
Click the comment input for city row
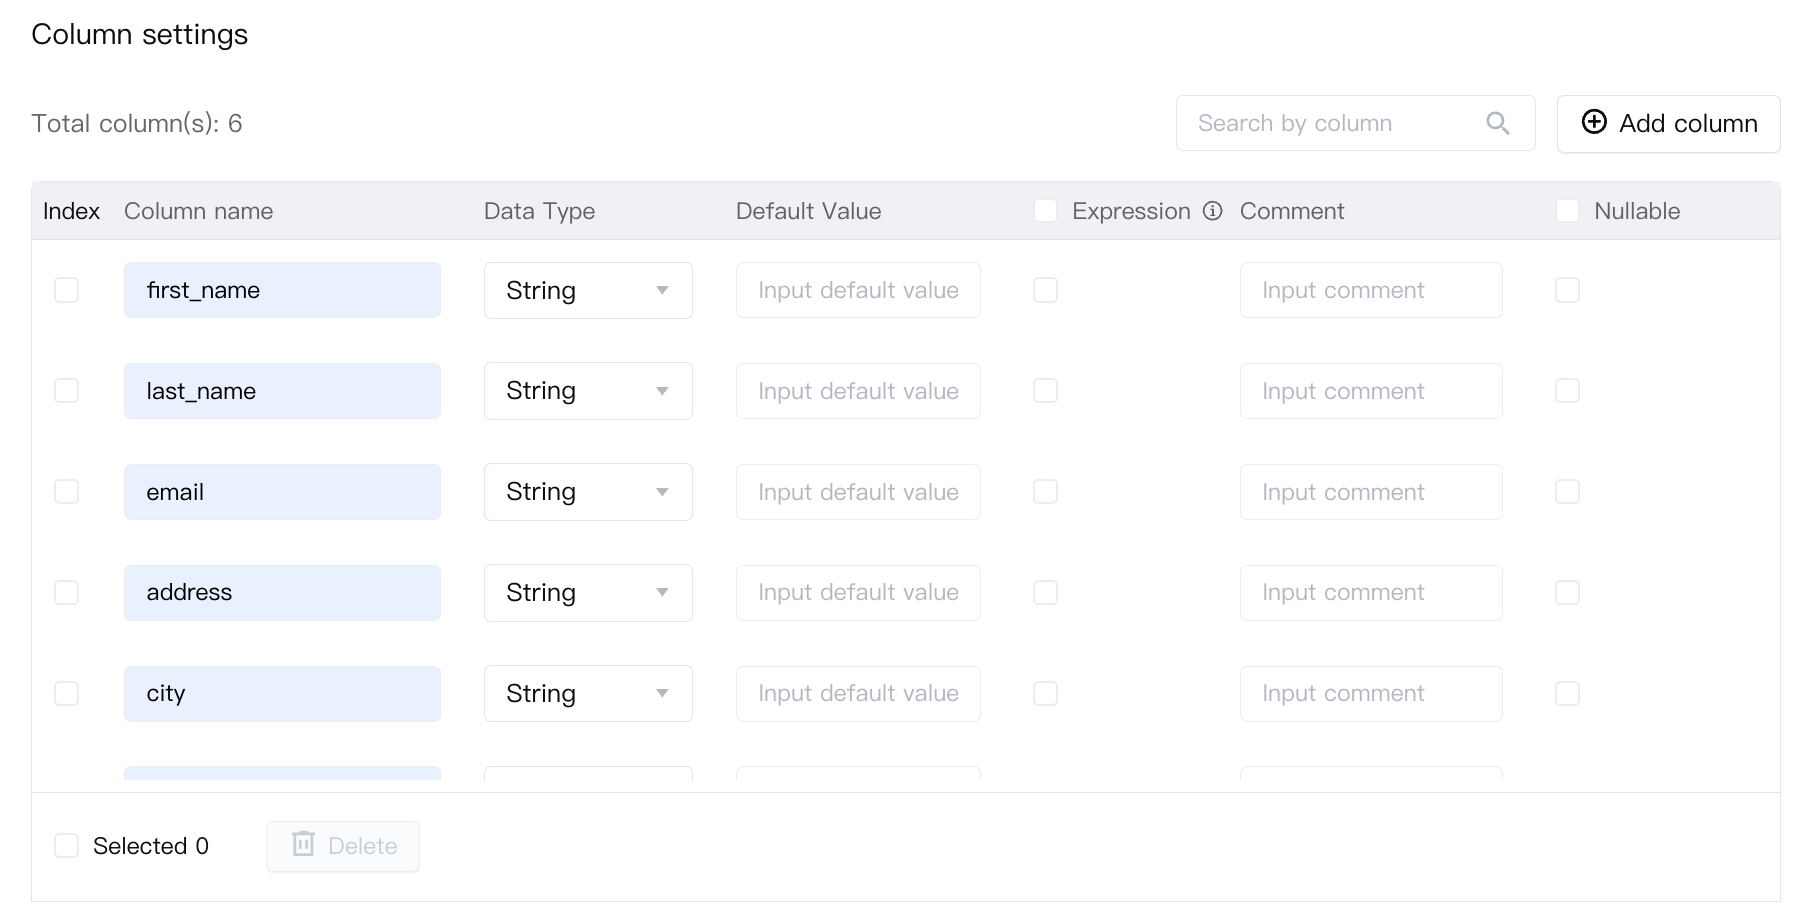click(1370, 694)
